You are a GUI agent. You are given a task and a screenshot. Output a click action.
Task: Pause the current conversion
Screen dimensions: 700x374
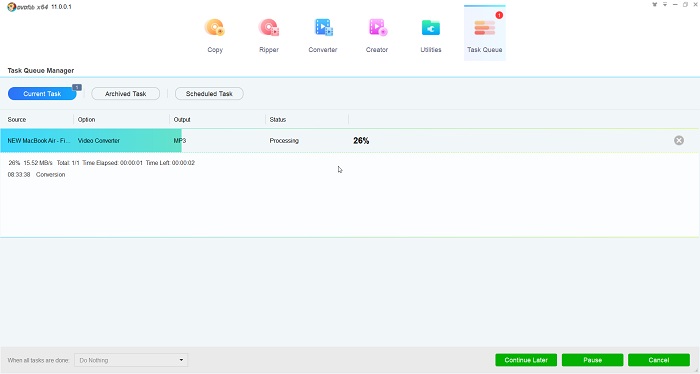click(x=592, y=360)
